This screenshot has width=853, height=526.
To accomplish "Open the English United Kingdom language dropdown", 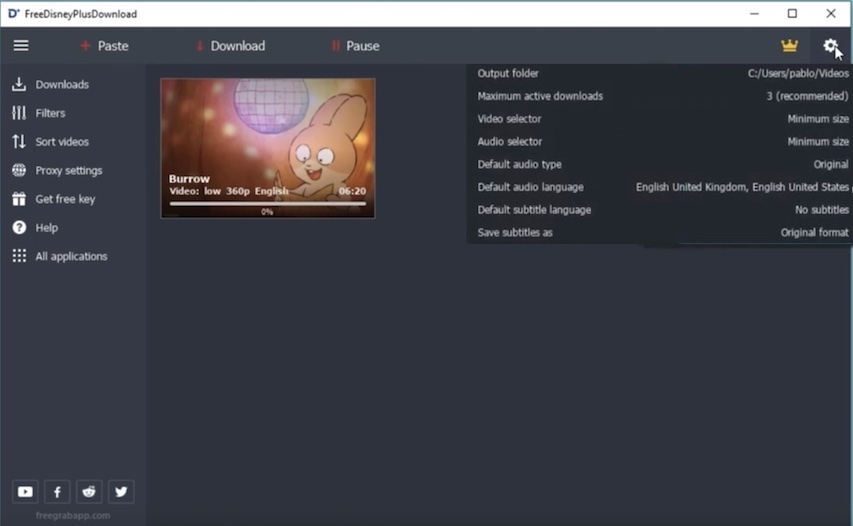I will [x=742, y=187].
